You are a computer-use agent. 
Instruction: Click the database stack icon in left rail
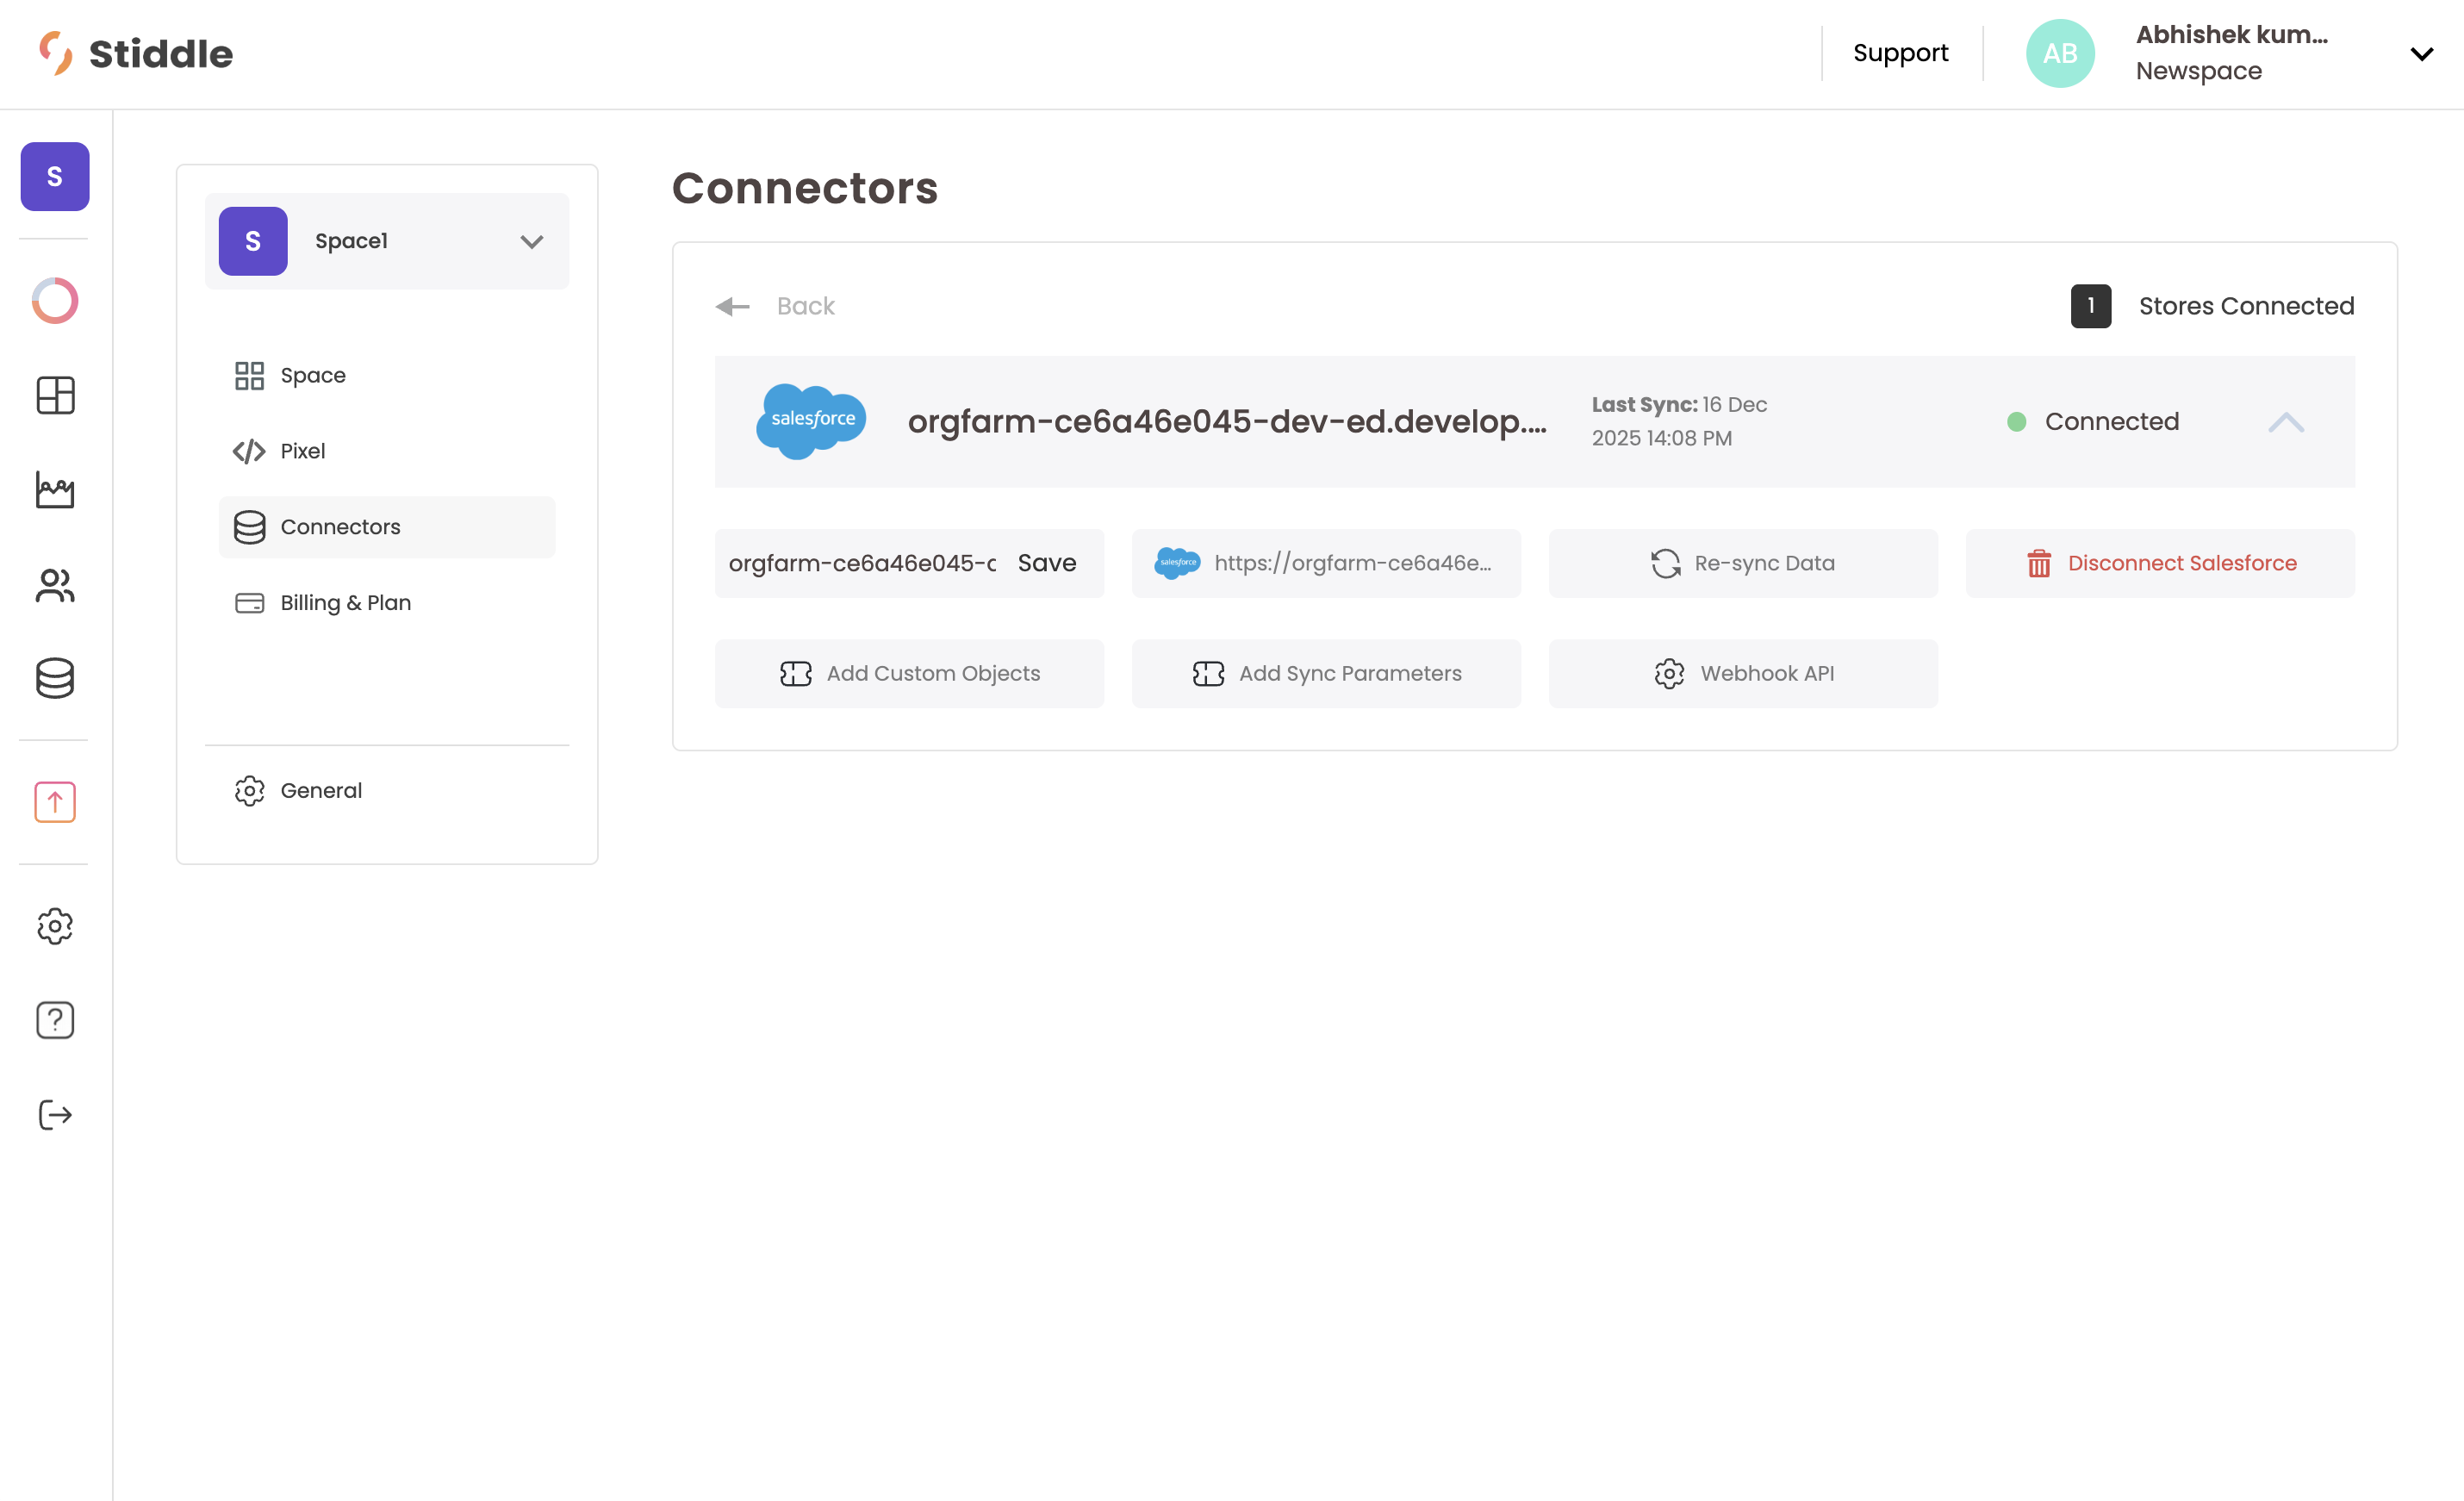tap(55, 678)
